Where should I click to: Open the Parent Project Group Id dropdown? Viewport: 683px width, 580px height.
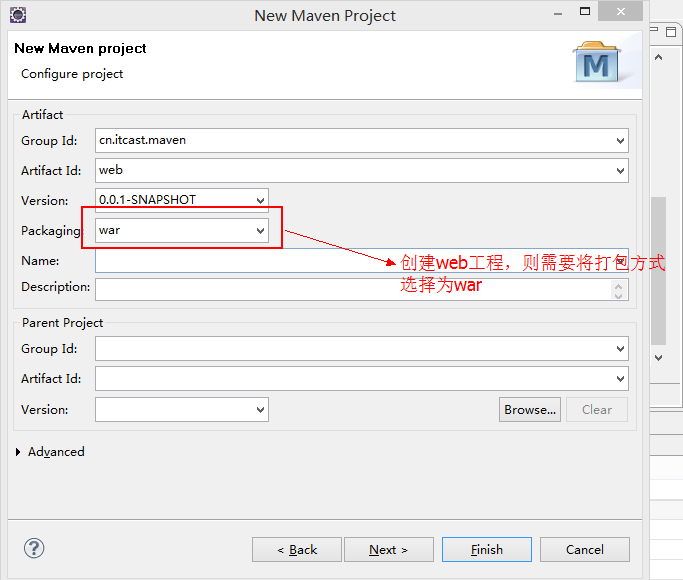pyautogui.click(x=621, y=349)
